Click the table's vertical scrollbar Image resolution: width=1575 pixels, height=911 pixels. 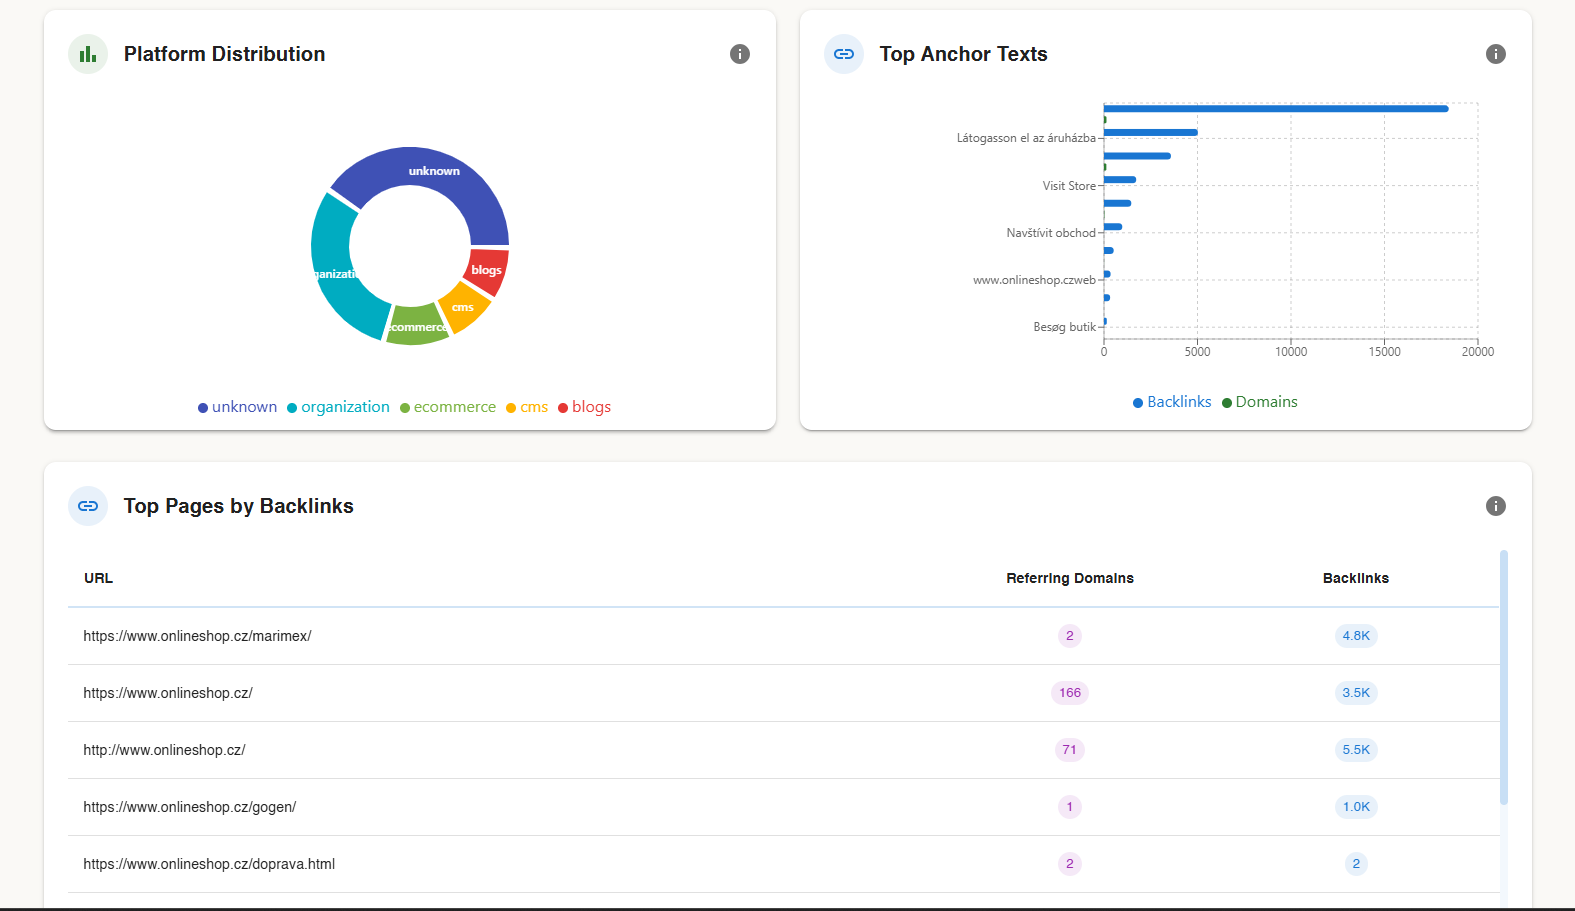1503,678
